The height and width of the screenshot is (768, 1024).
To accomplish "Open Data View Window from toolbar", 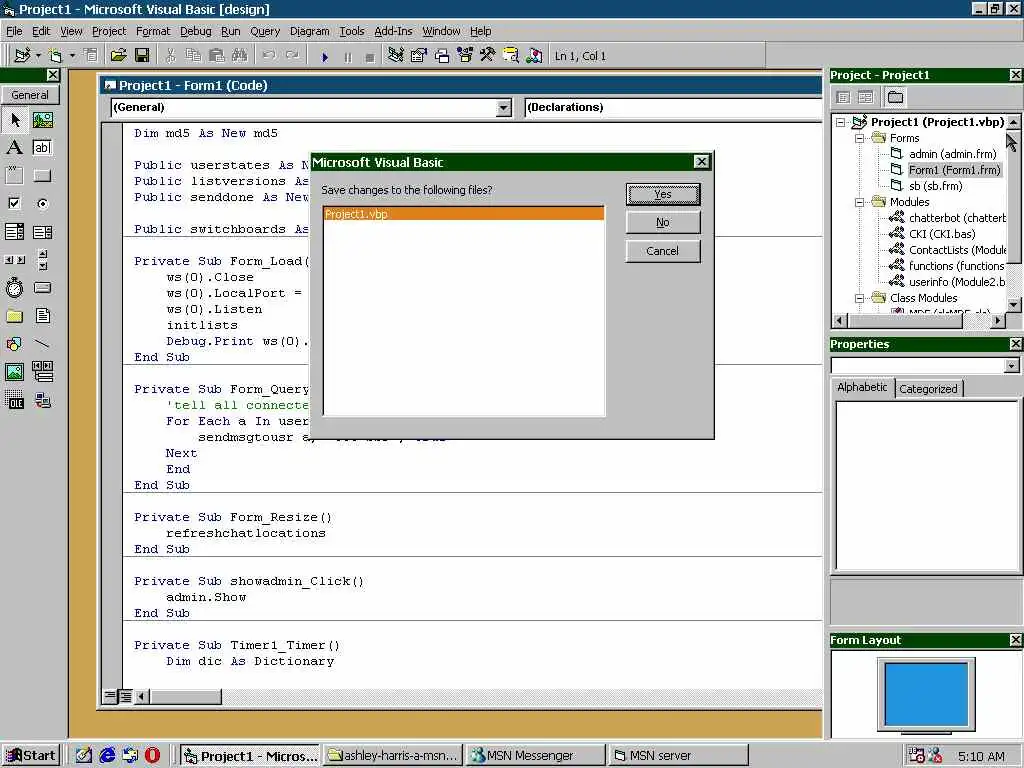I will coord(511,56).
